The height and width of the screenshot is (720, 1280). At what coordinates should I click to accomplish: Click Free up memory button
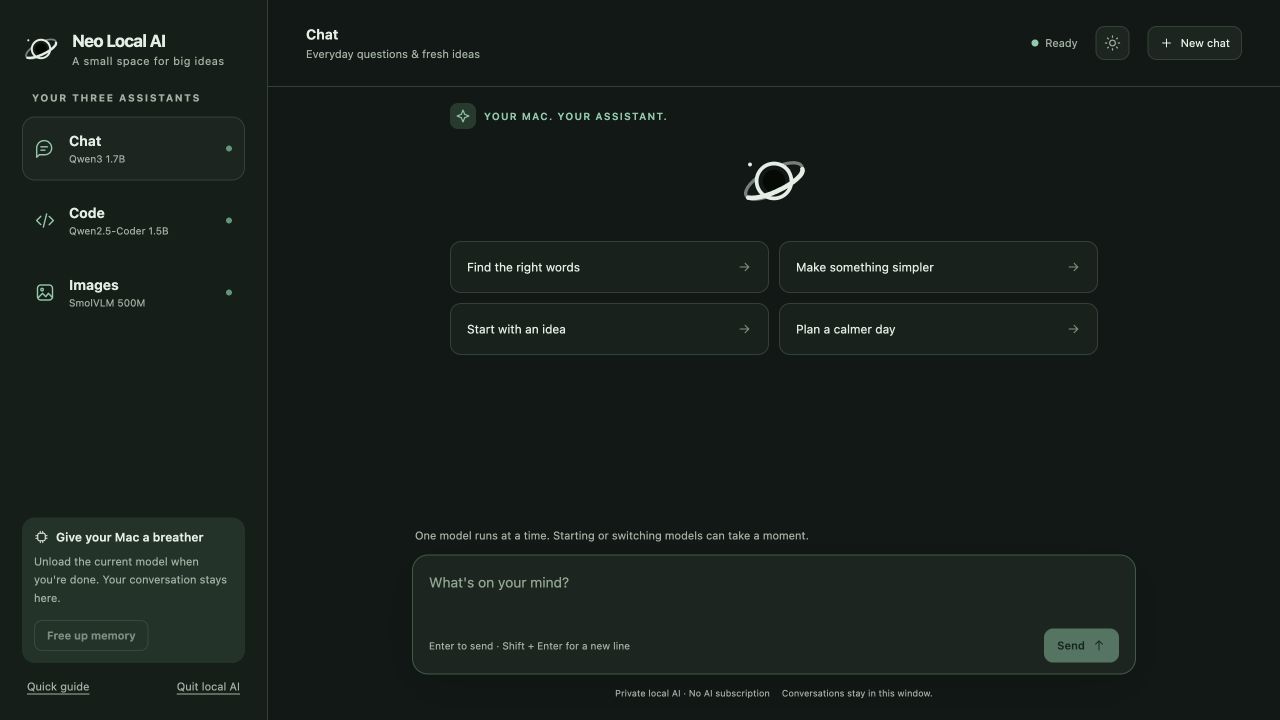coord(91,636)
